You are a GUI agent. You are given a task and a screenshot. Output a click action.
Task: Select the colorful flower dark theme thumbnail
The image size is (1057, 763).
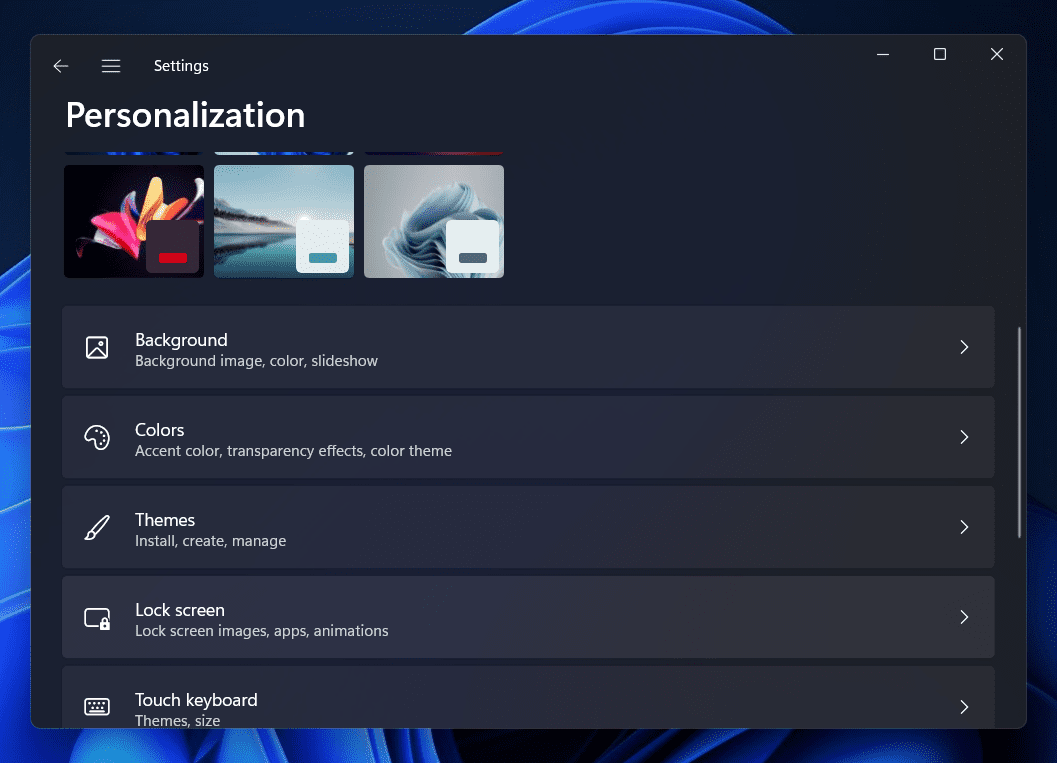[134, 221]
